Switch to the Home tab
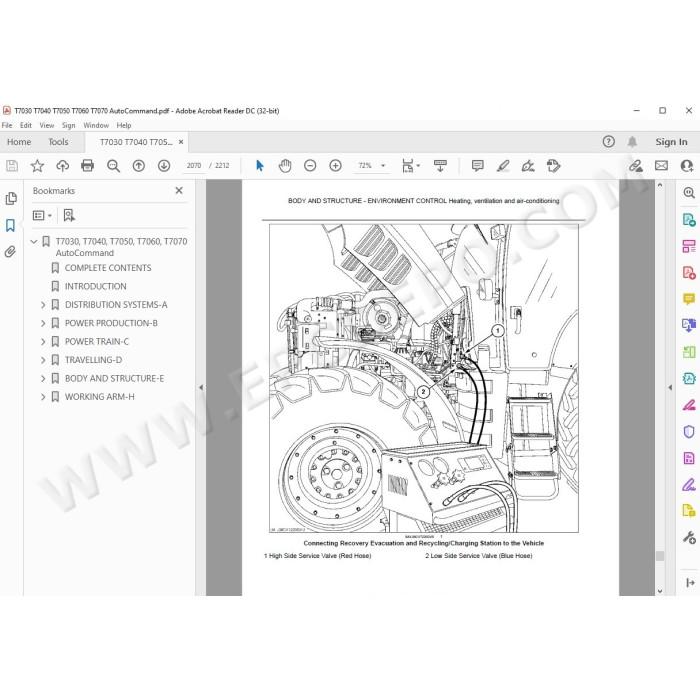This screenshot has width=700, height=700. coord(19,142)
